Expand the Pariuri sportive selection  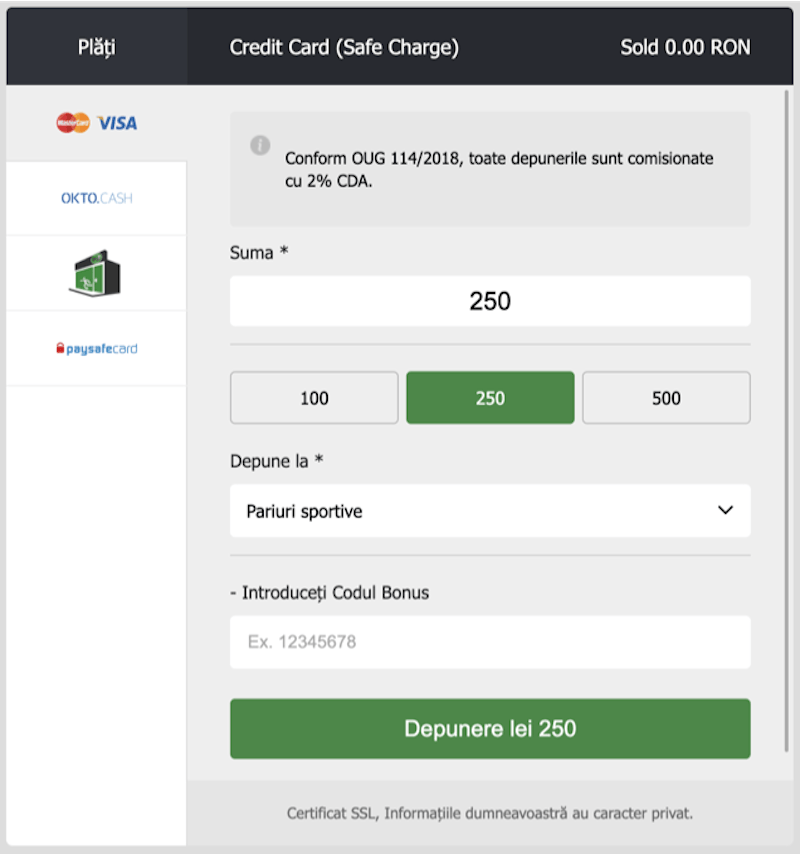489,510
